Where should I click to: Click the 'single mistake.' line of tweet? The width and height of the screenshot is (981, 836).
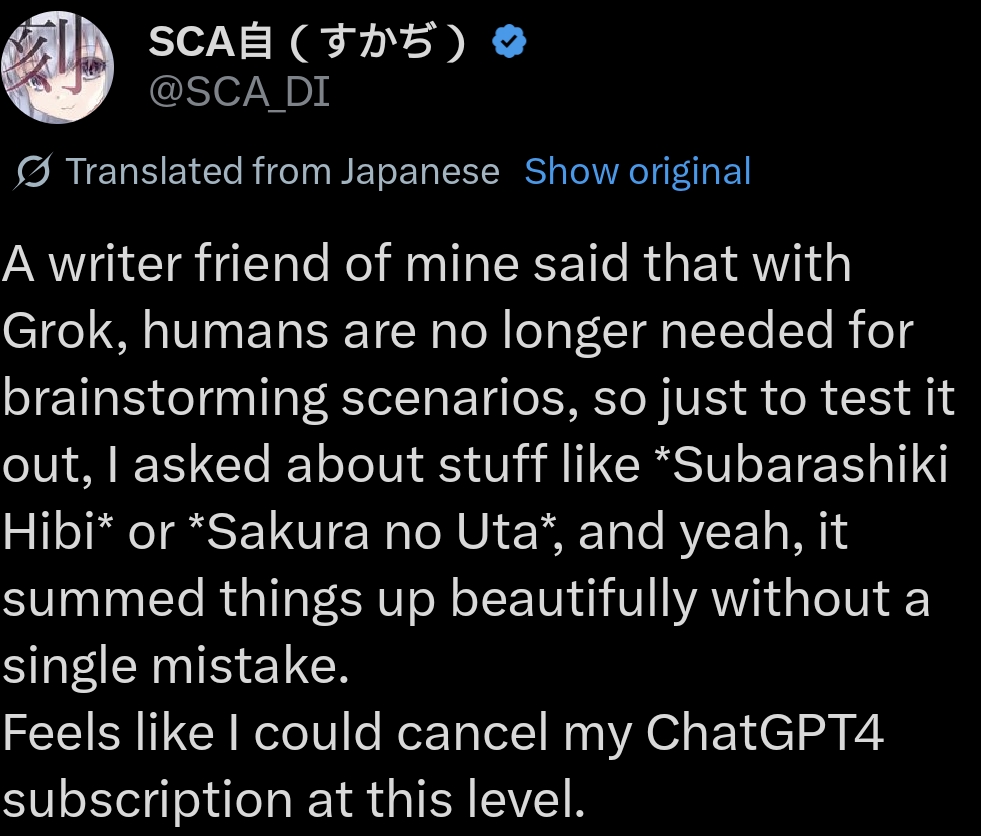point(175,666)
